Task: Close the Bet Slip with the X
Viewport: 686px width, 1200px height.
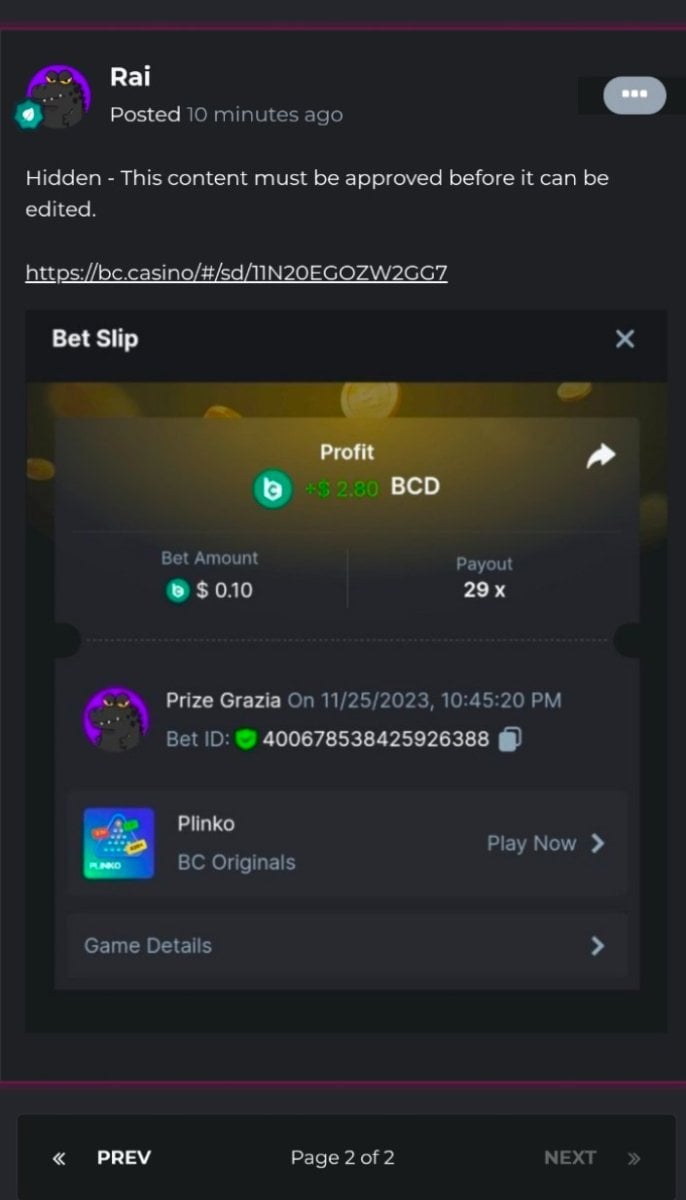Action: point(625,339)
